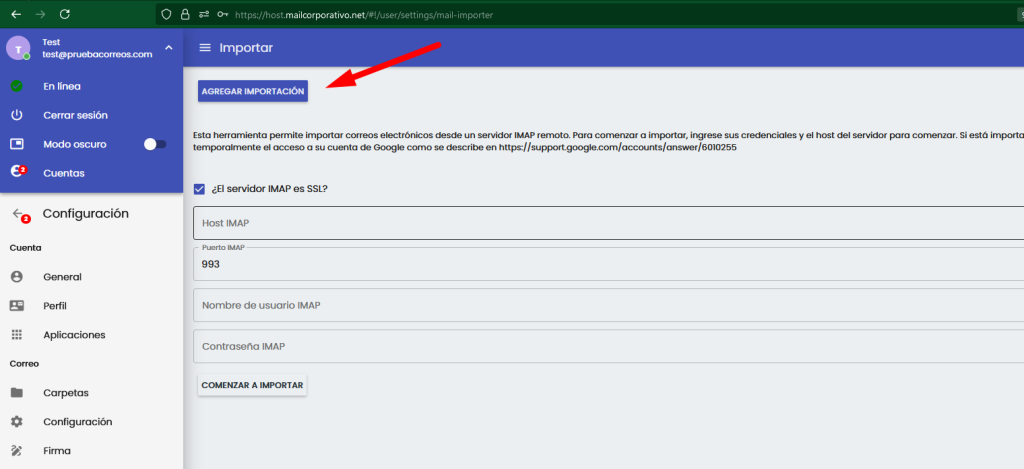Image resolution: width=1024 pixels, height=469 pixels.
Task: Uncheck the IMAP SSL server checkbox
Action: (199, 188)
